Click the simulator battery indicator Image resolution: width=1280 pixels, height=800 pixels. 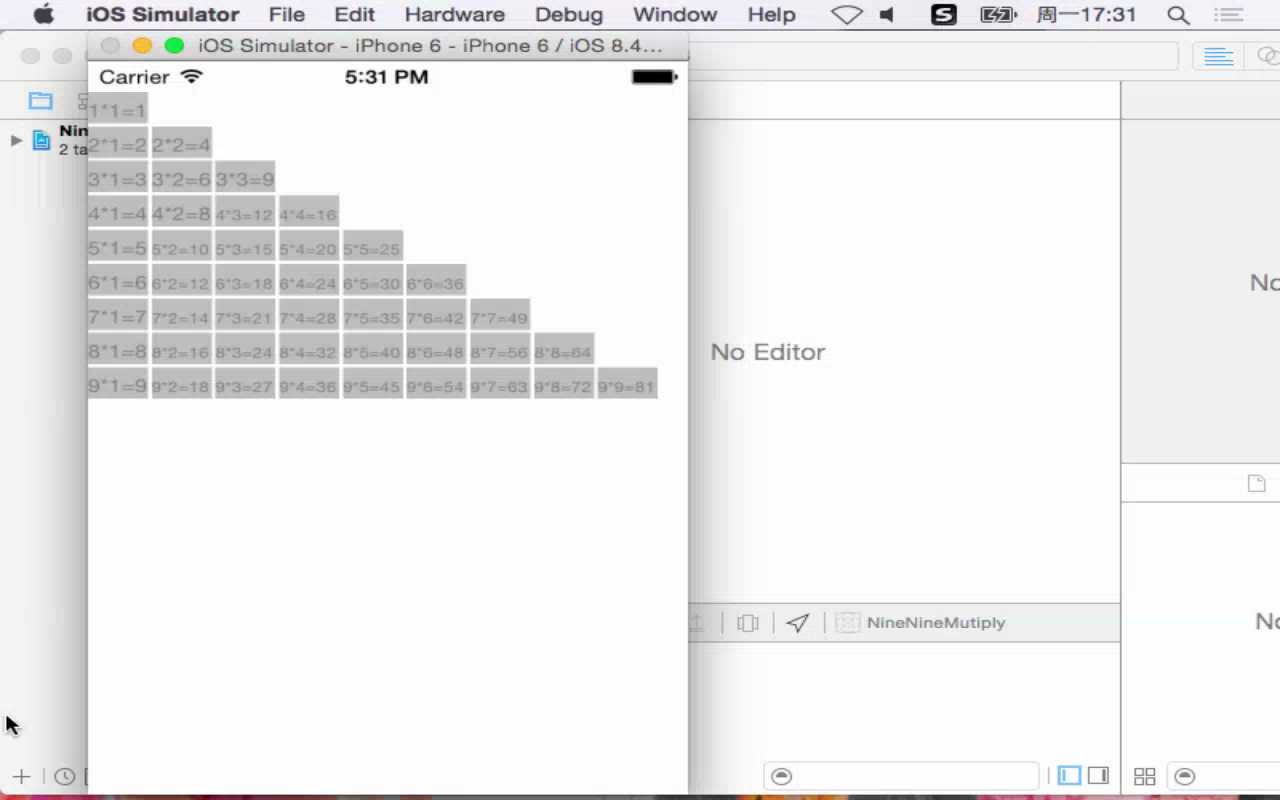(654, 77)
